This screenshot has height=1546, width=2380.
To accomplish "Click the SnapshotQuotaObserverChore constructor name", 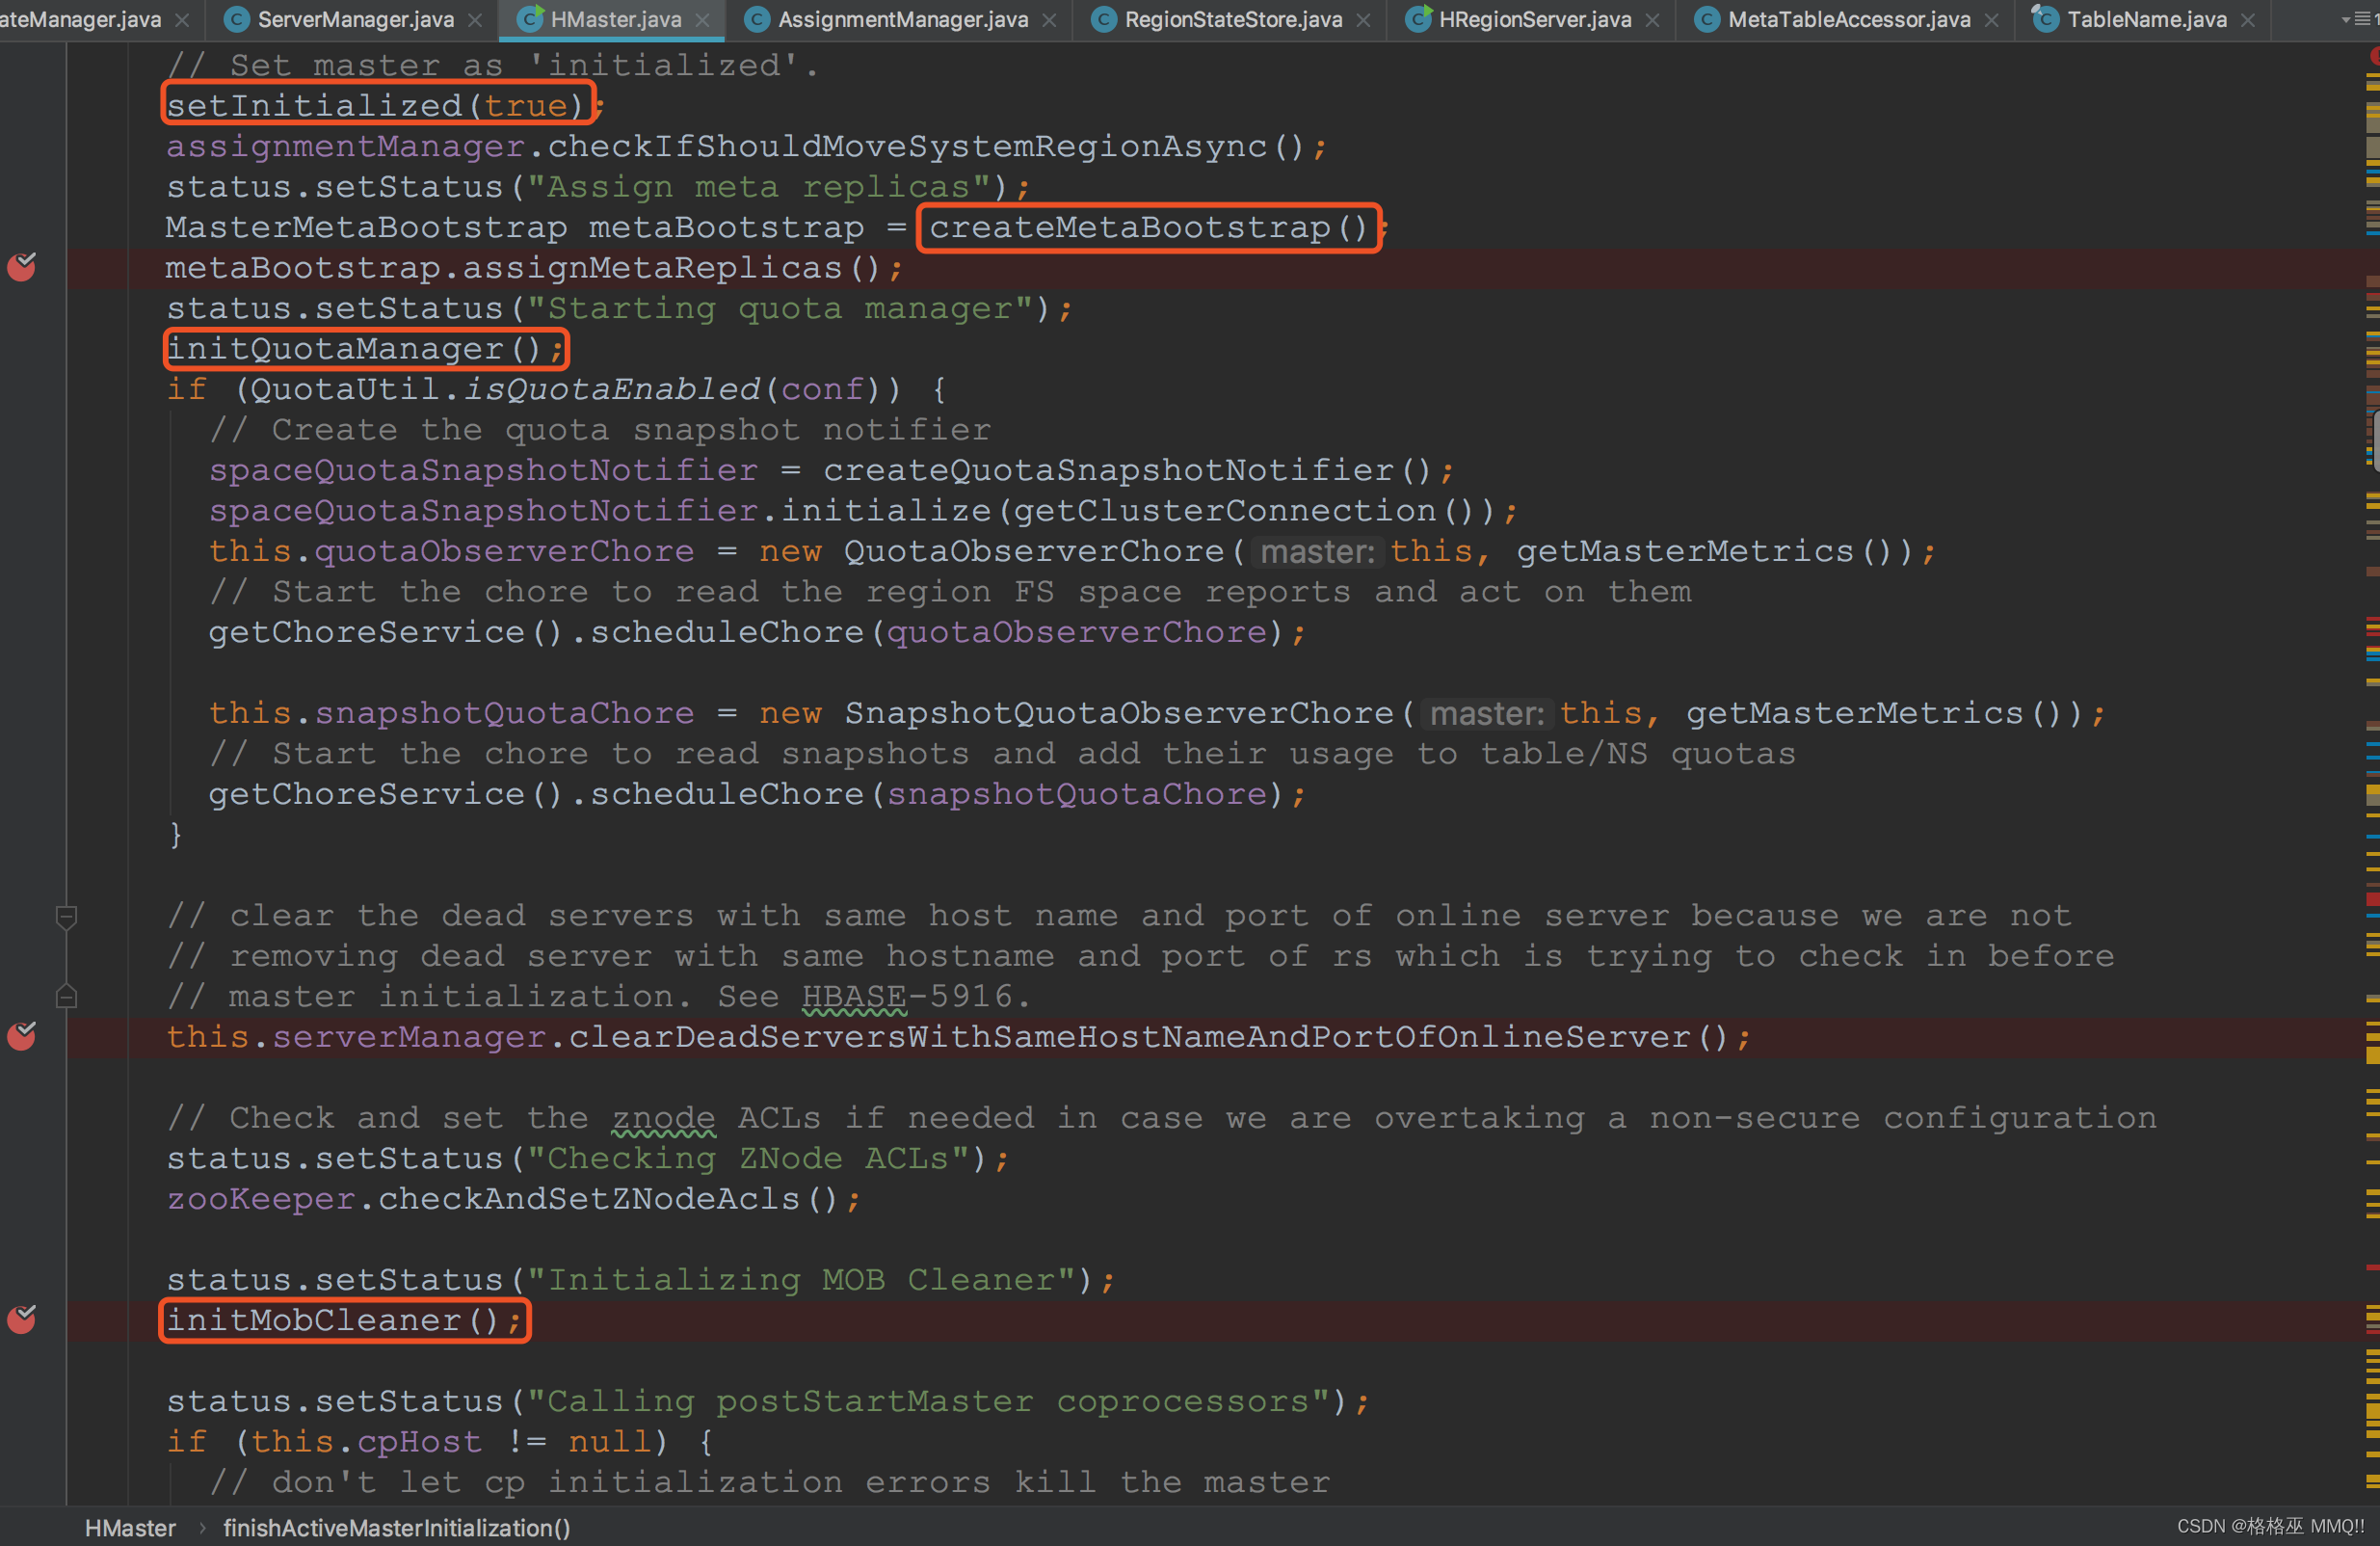I will click(1119, 712).
